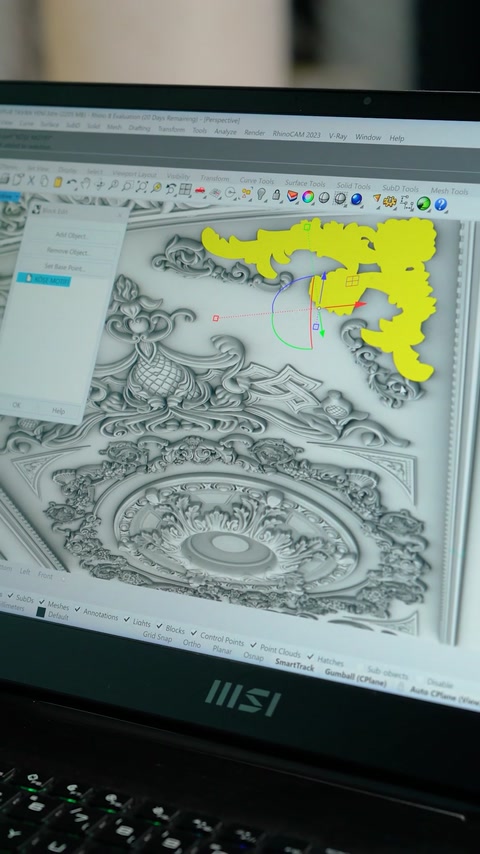Switch to the Left viewport tab

pyautogui.click(x=25, y=571)
